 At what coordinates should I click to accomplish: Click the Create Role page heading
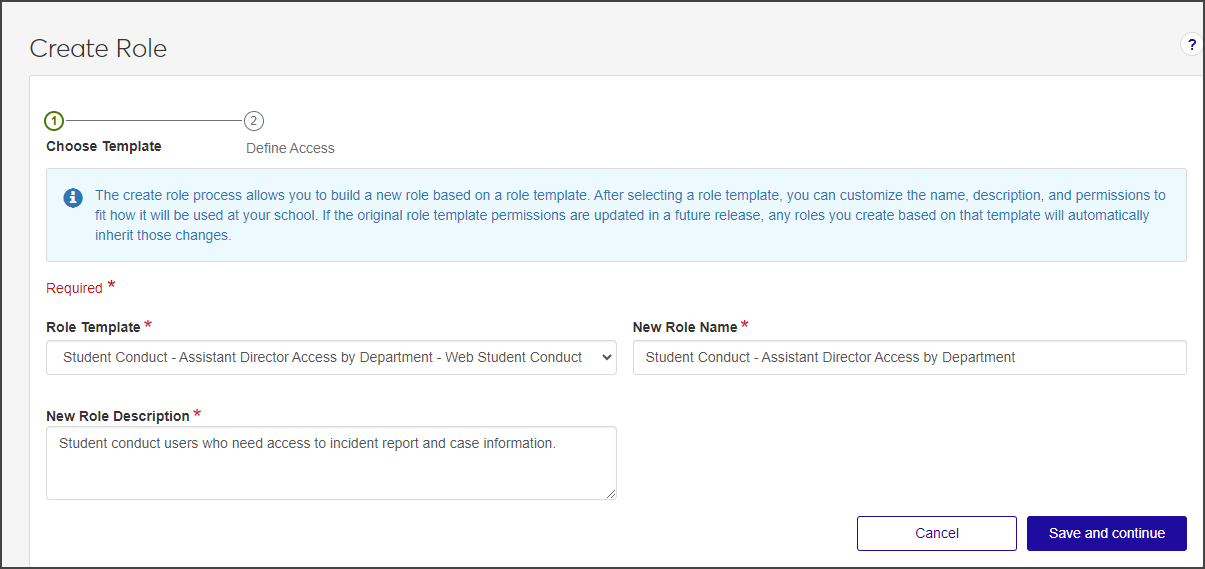point(98,48)
